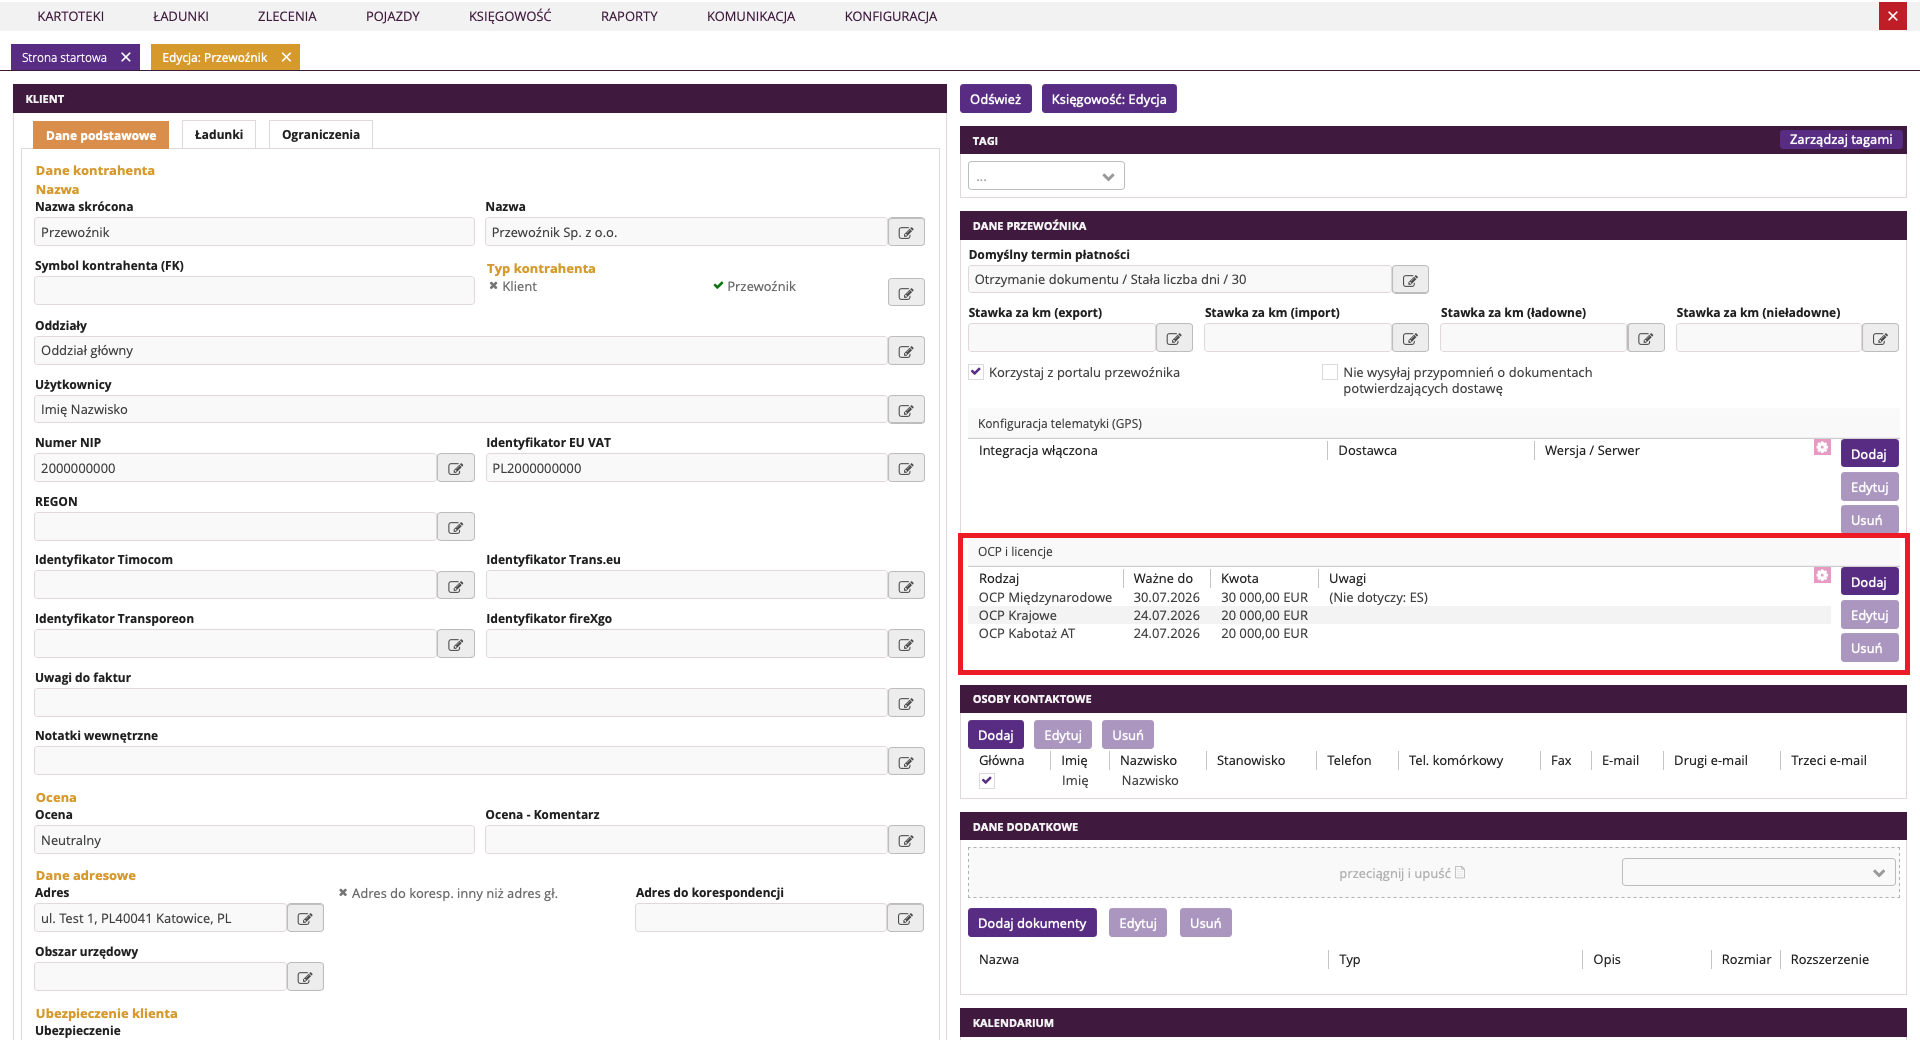Open edit icon for Typ kontrahenta
Image resolution: width=1920 pixels, height=1040 pixels.
click(906, 293)
